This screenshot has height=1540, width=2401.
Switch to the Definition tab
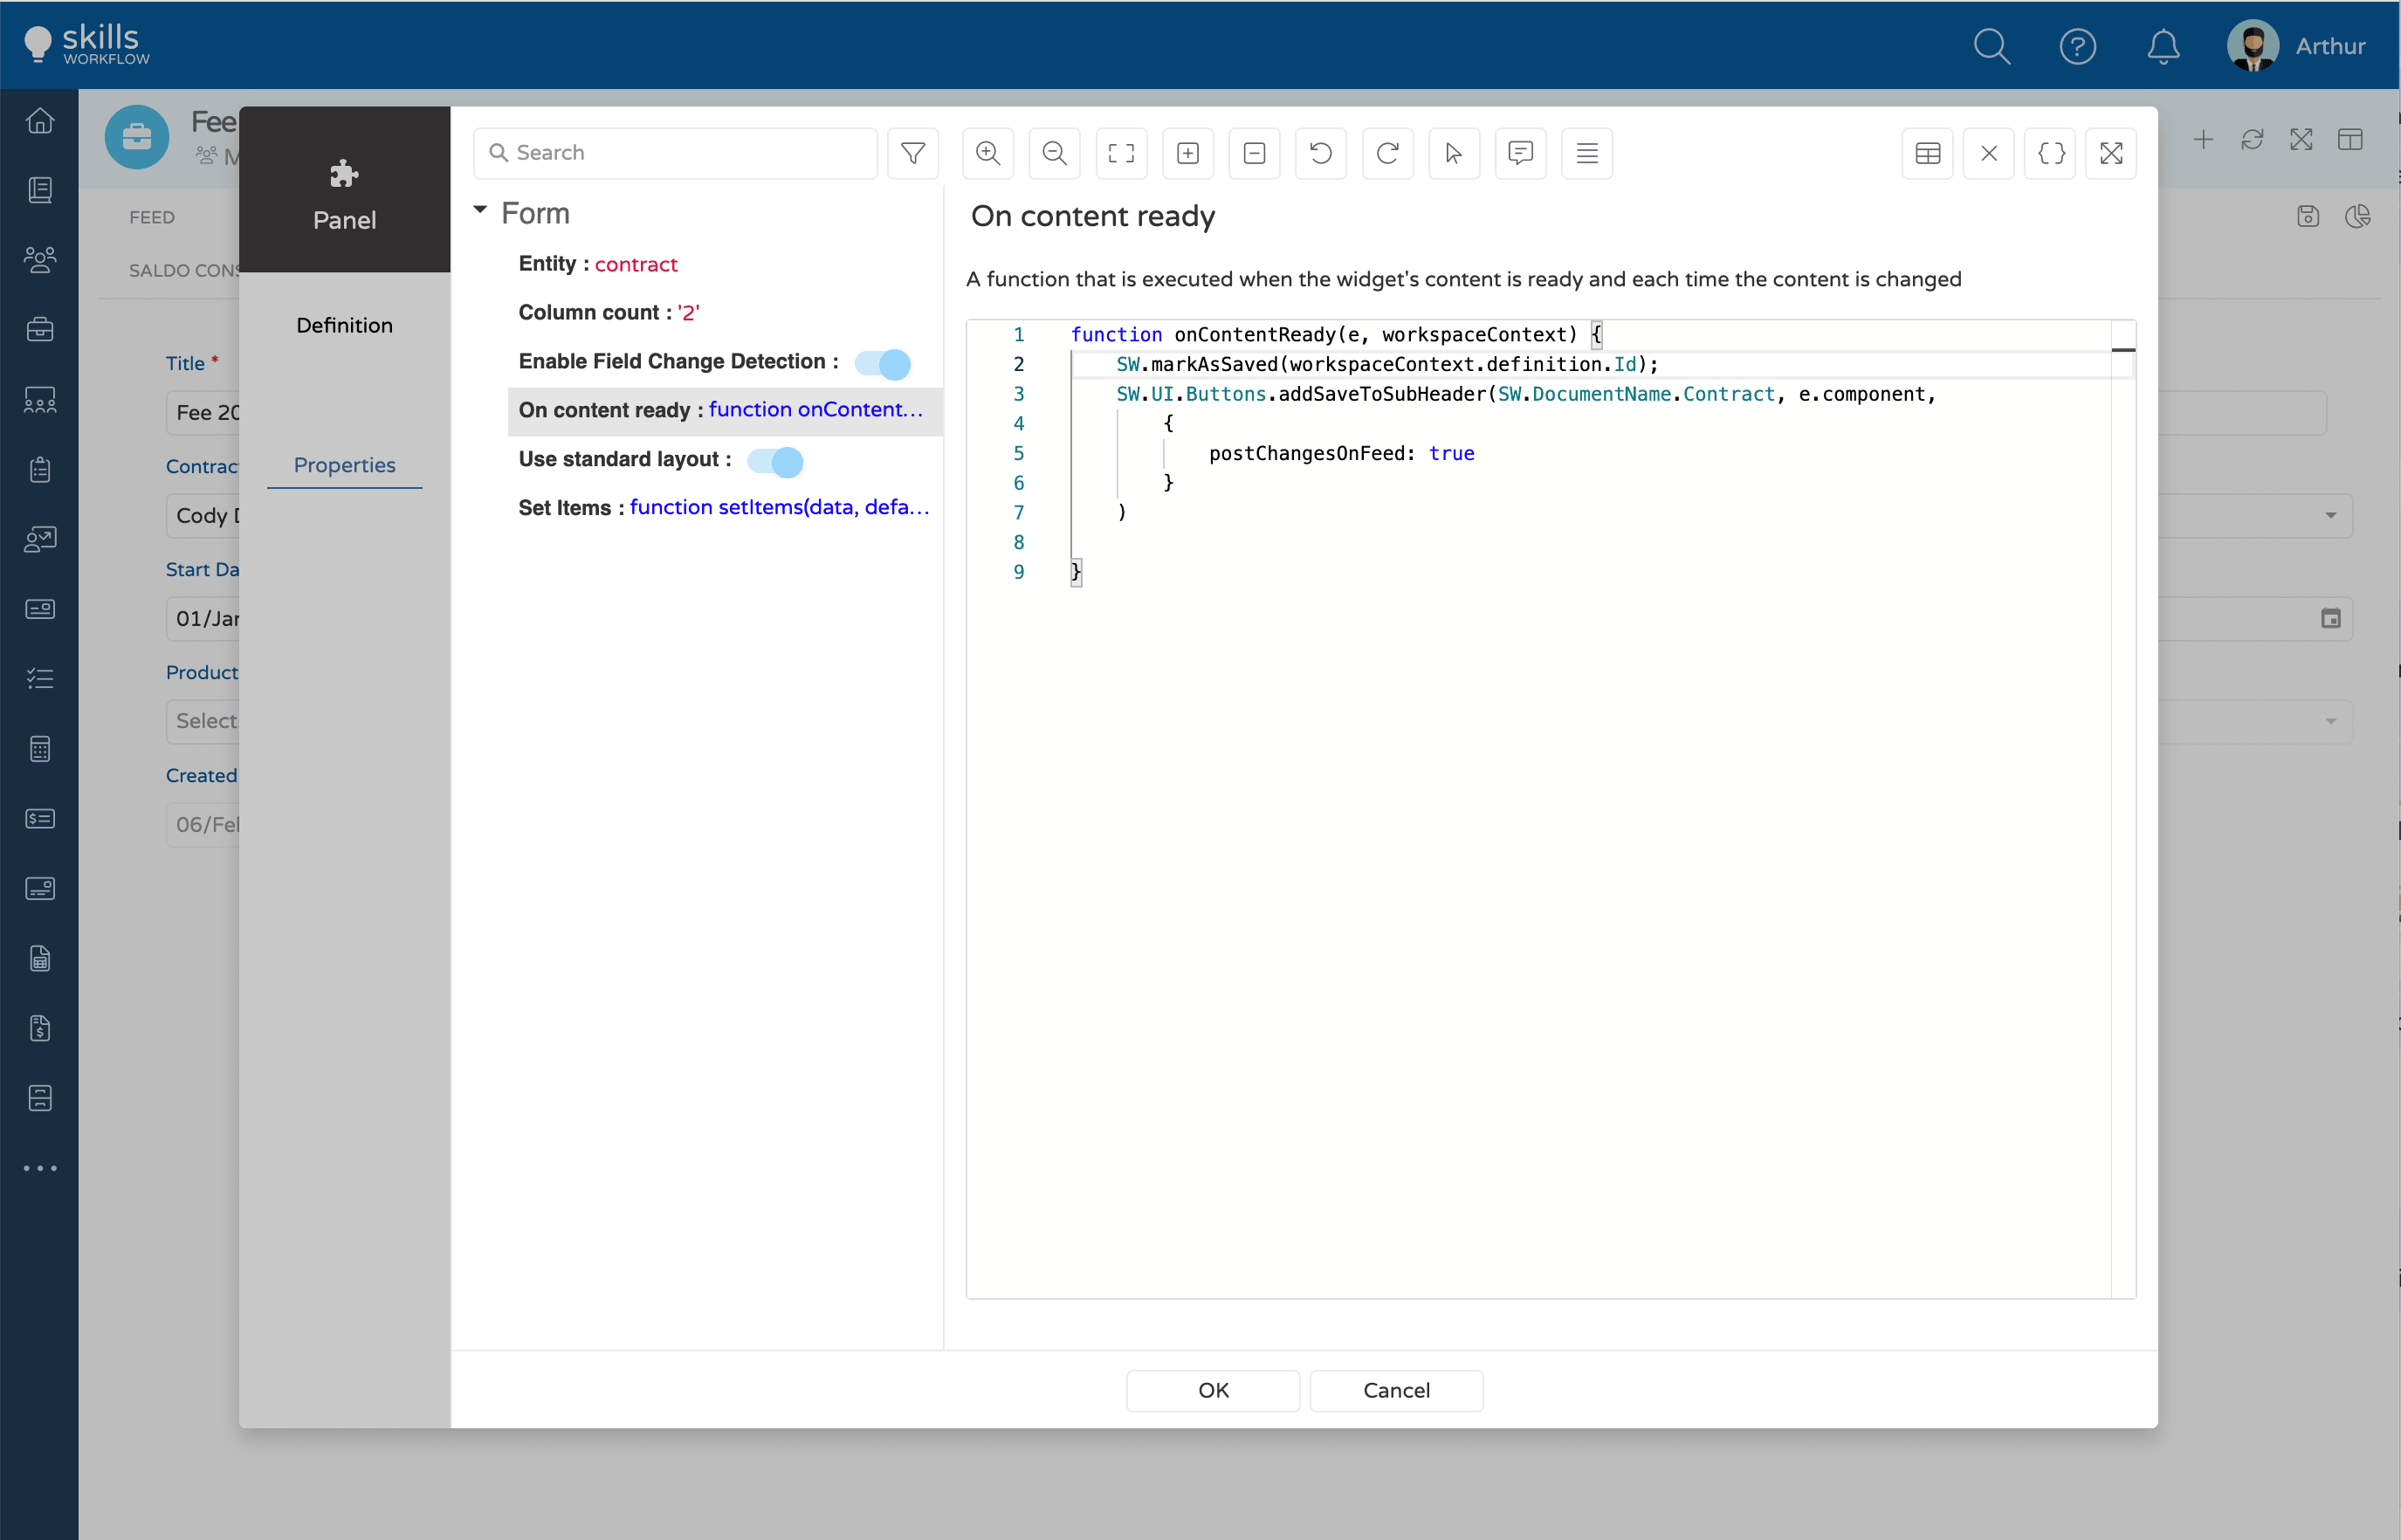[x=344, y=325]
